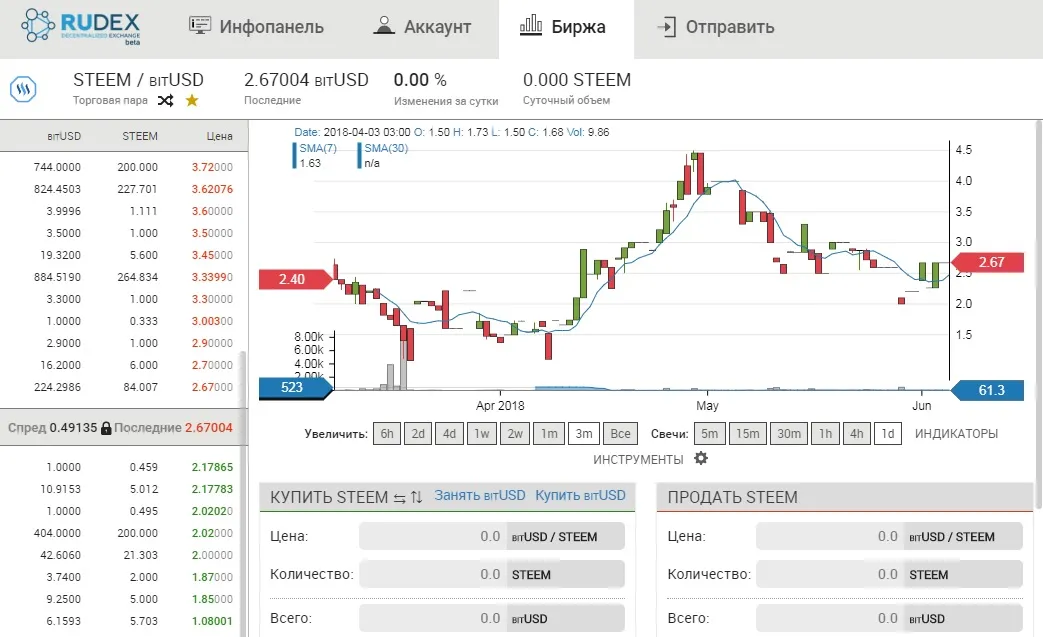Open the Отправить tab

(x=716, y=27)
